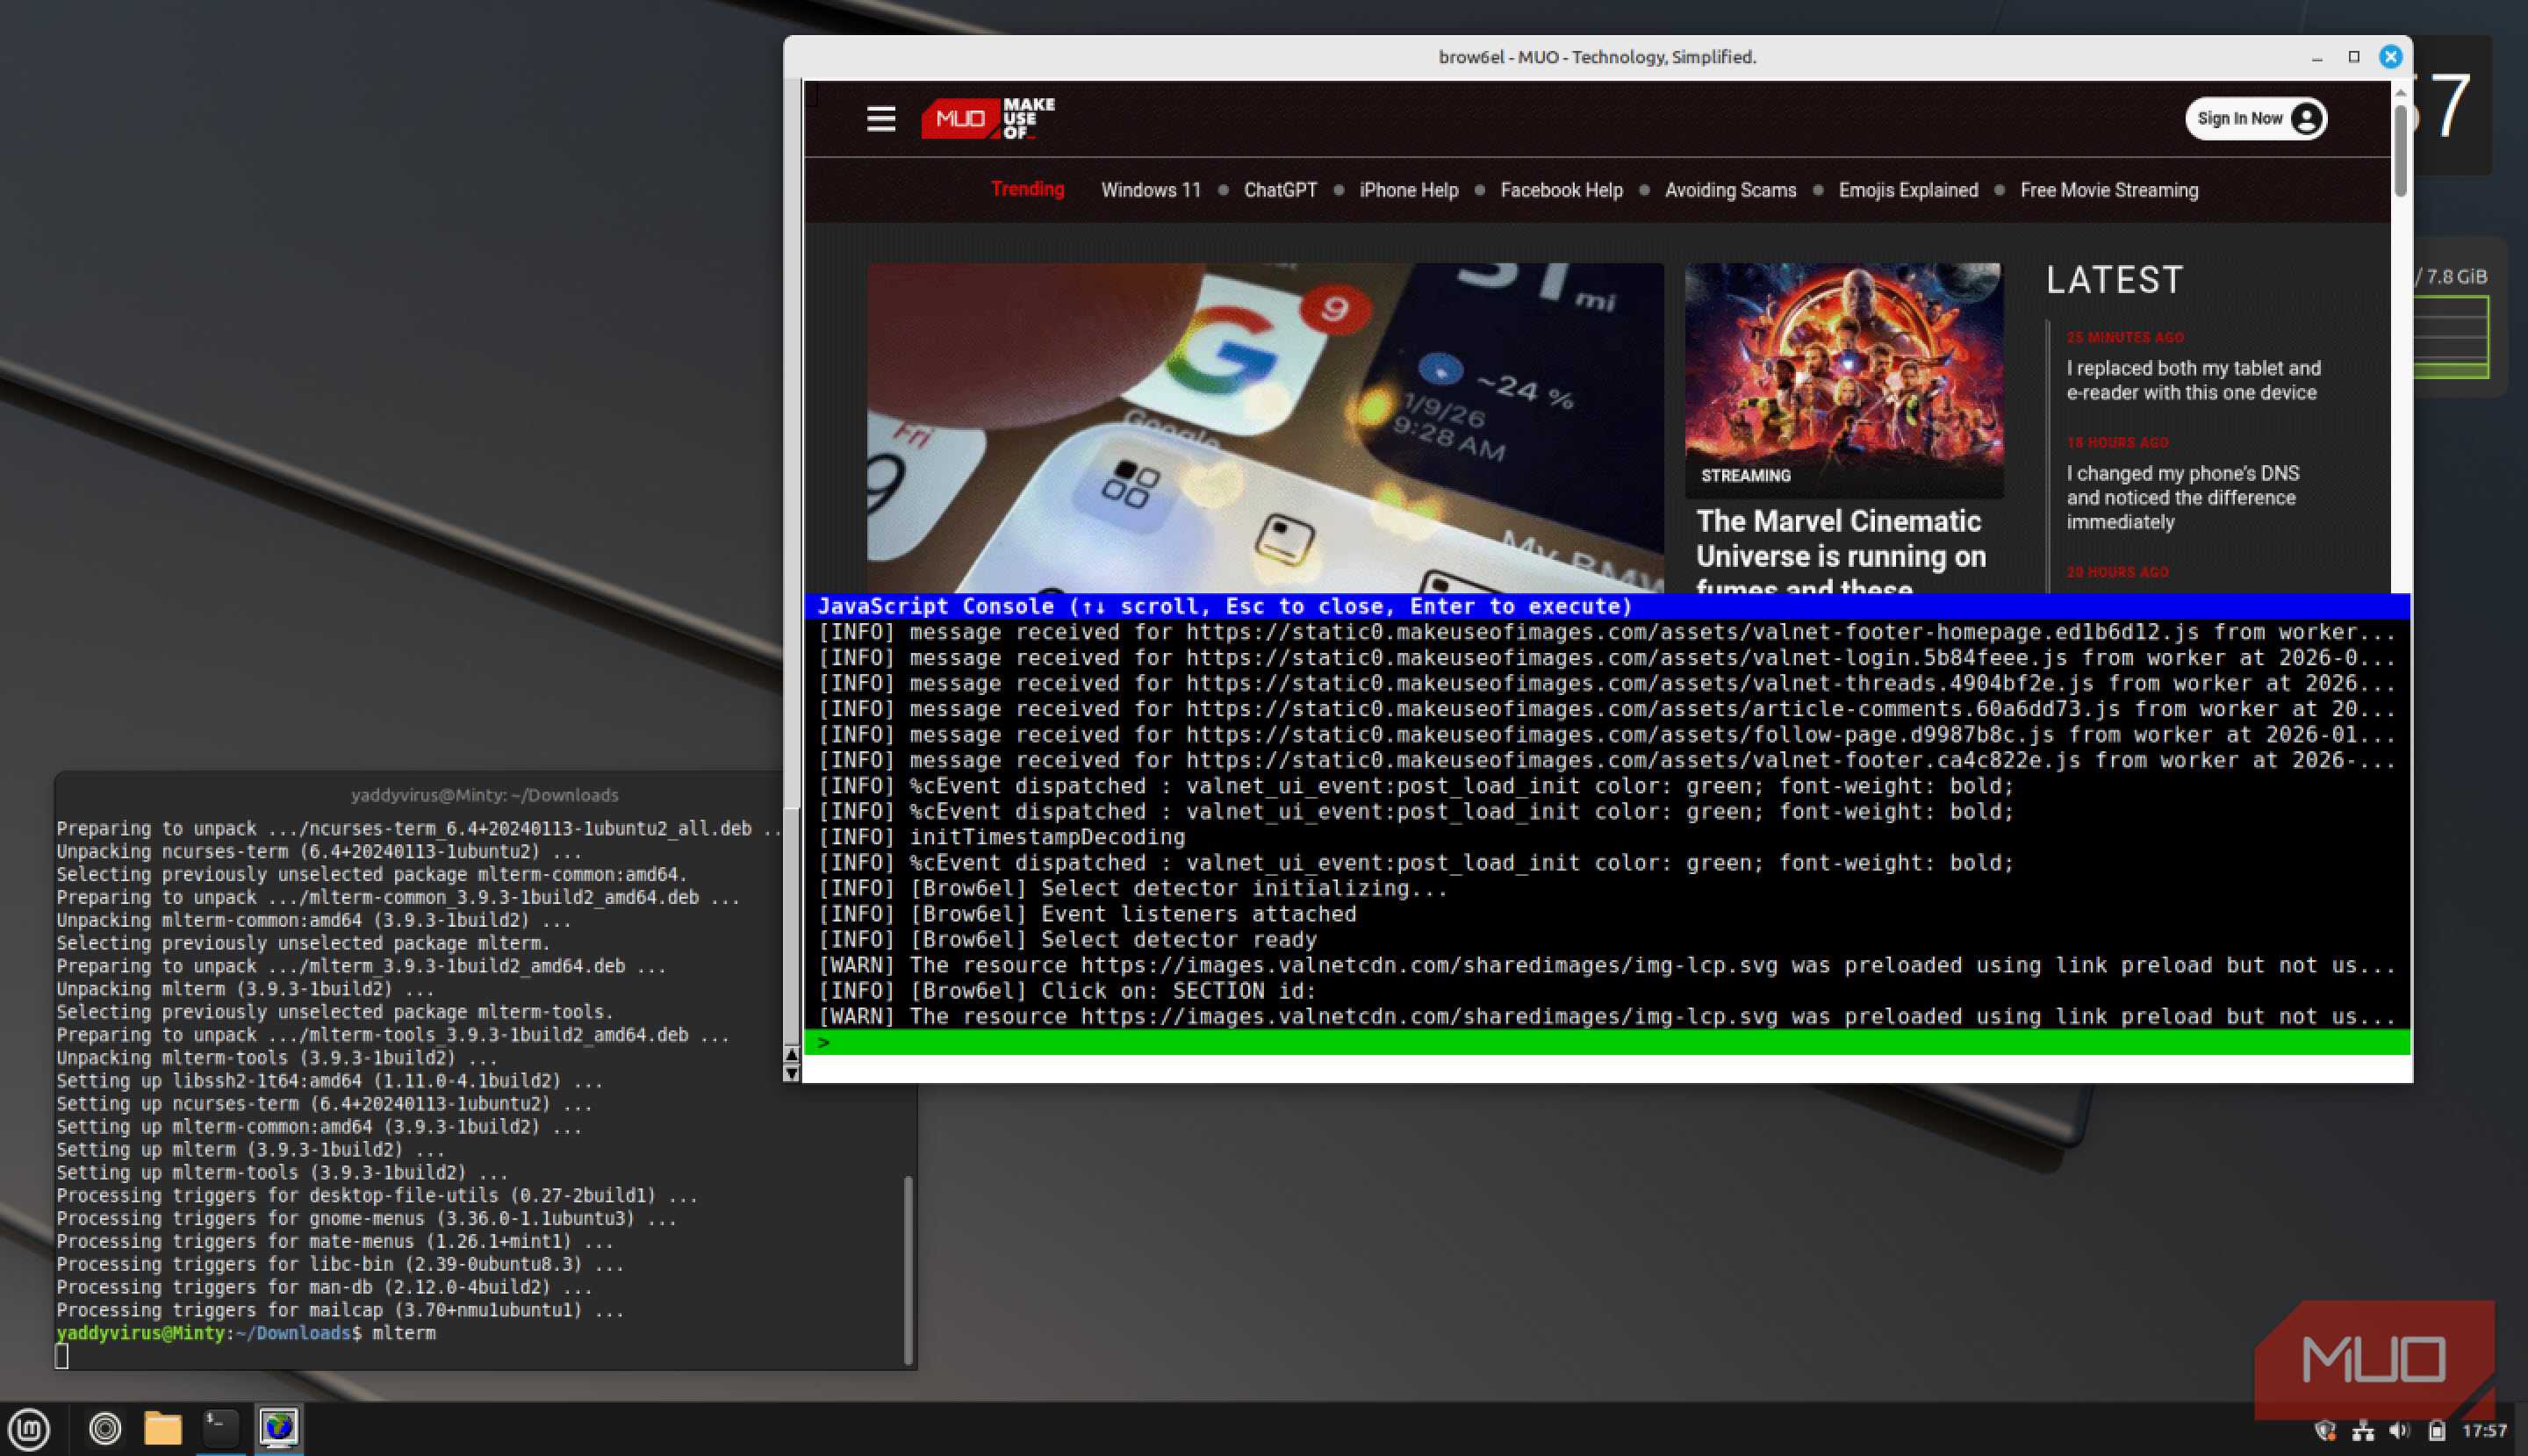Screen dimensions: 2528x1456
Task: Click the 'Click on: SECTION id:' console line
Action: (x=1067, y=990)
